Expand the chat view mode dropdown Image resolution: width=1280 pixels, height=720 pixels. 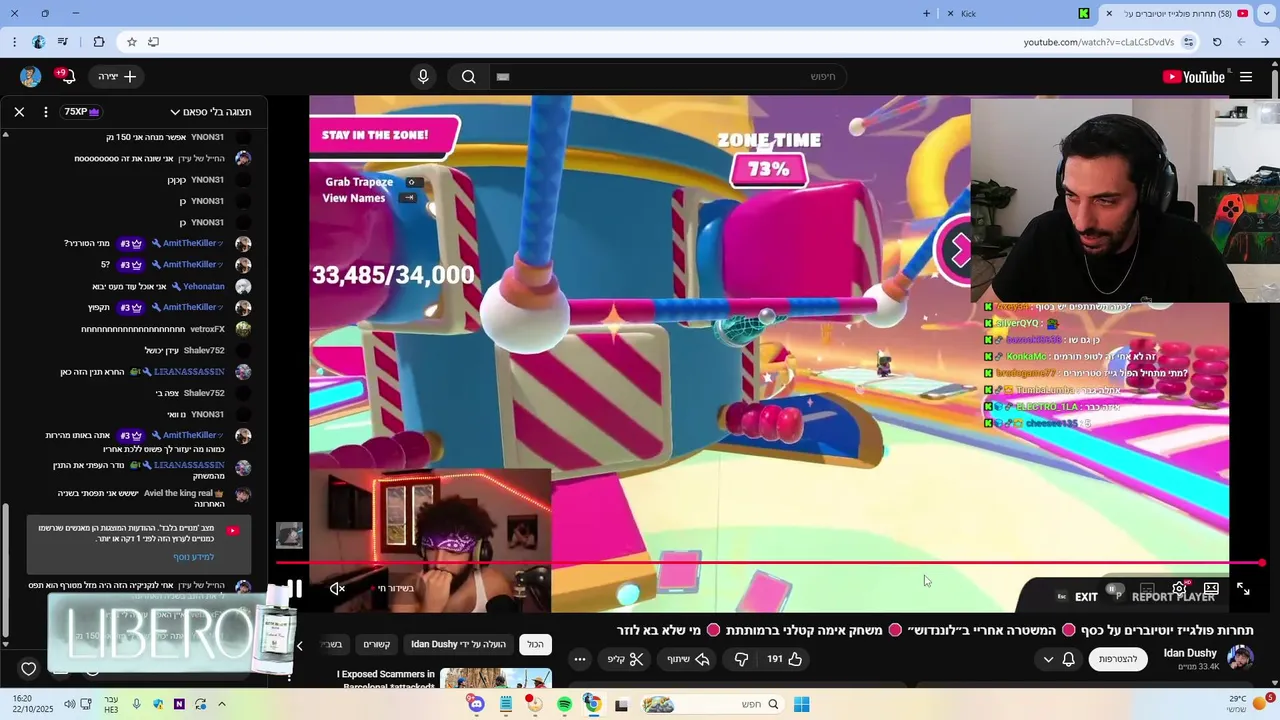(210, 112)
